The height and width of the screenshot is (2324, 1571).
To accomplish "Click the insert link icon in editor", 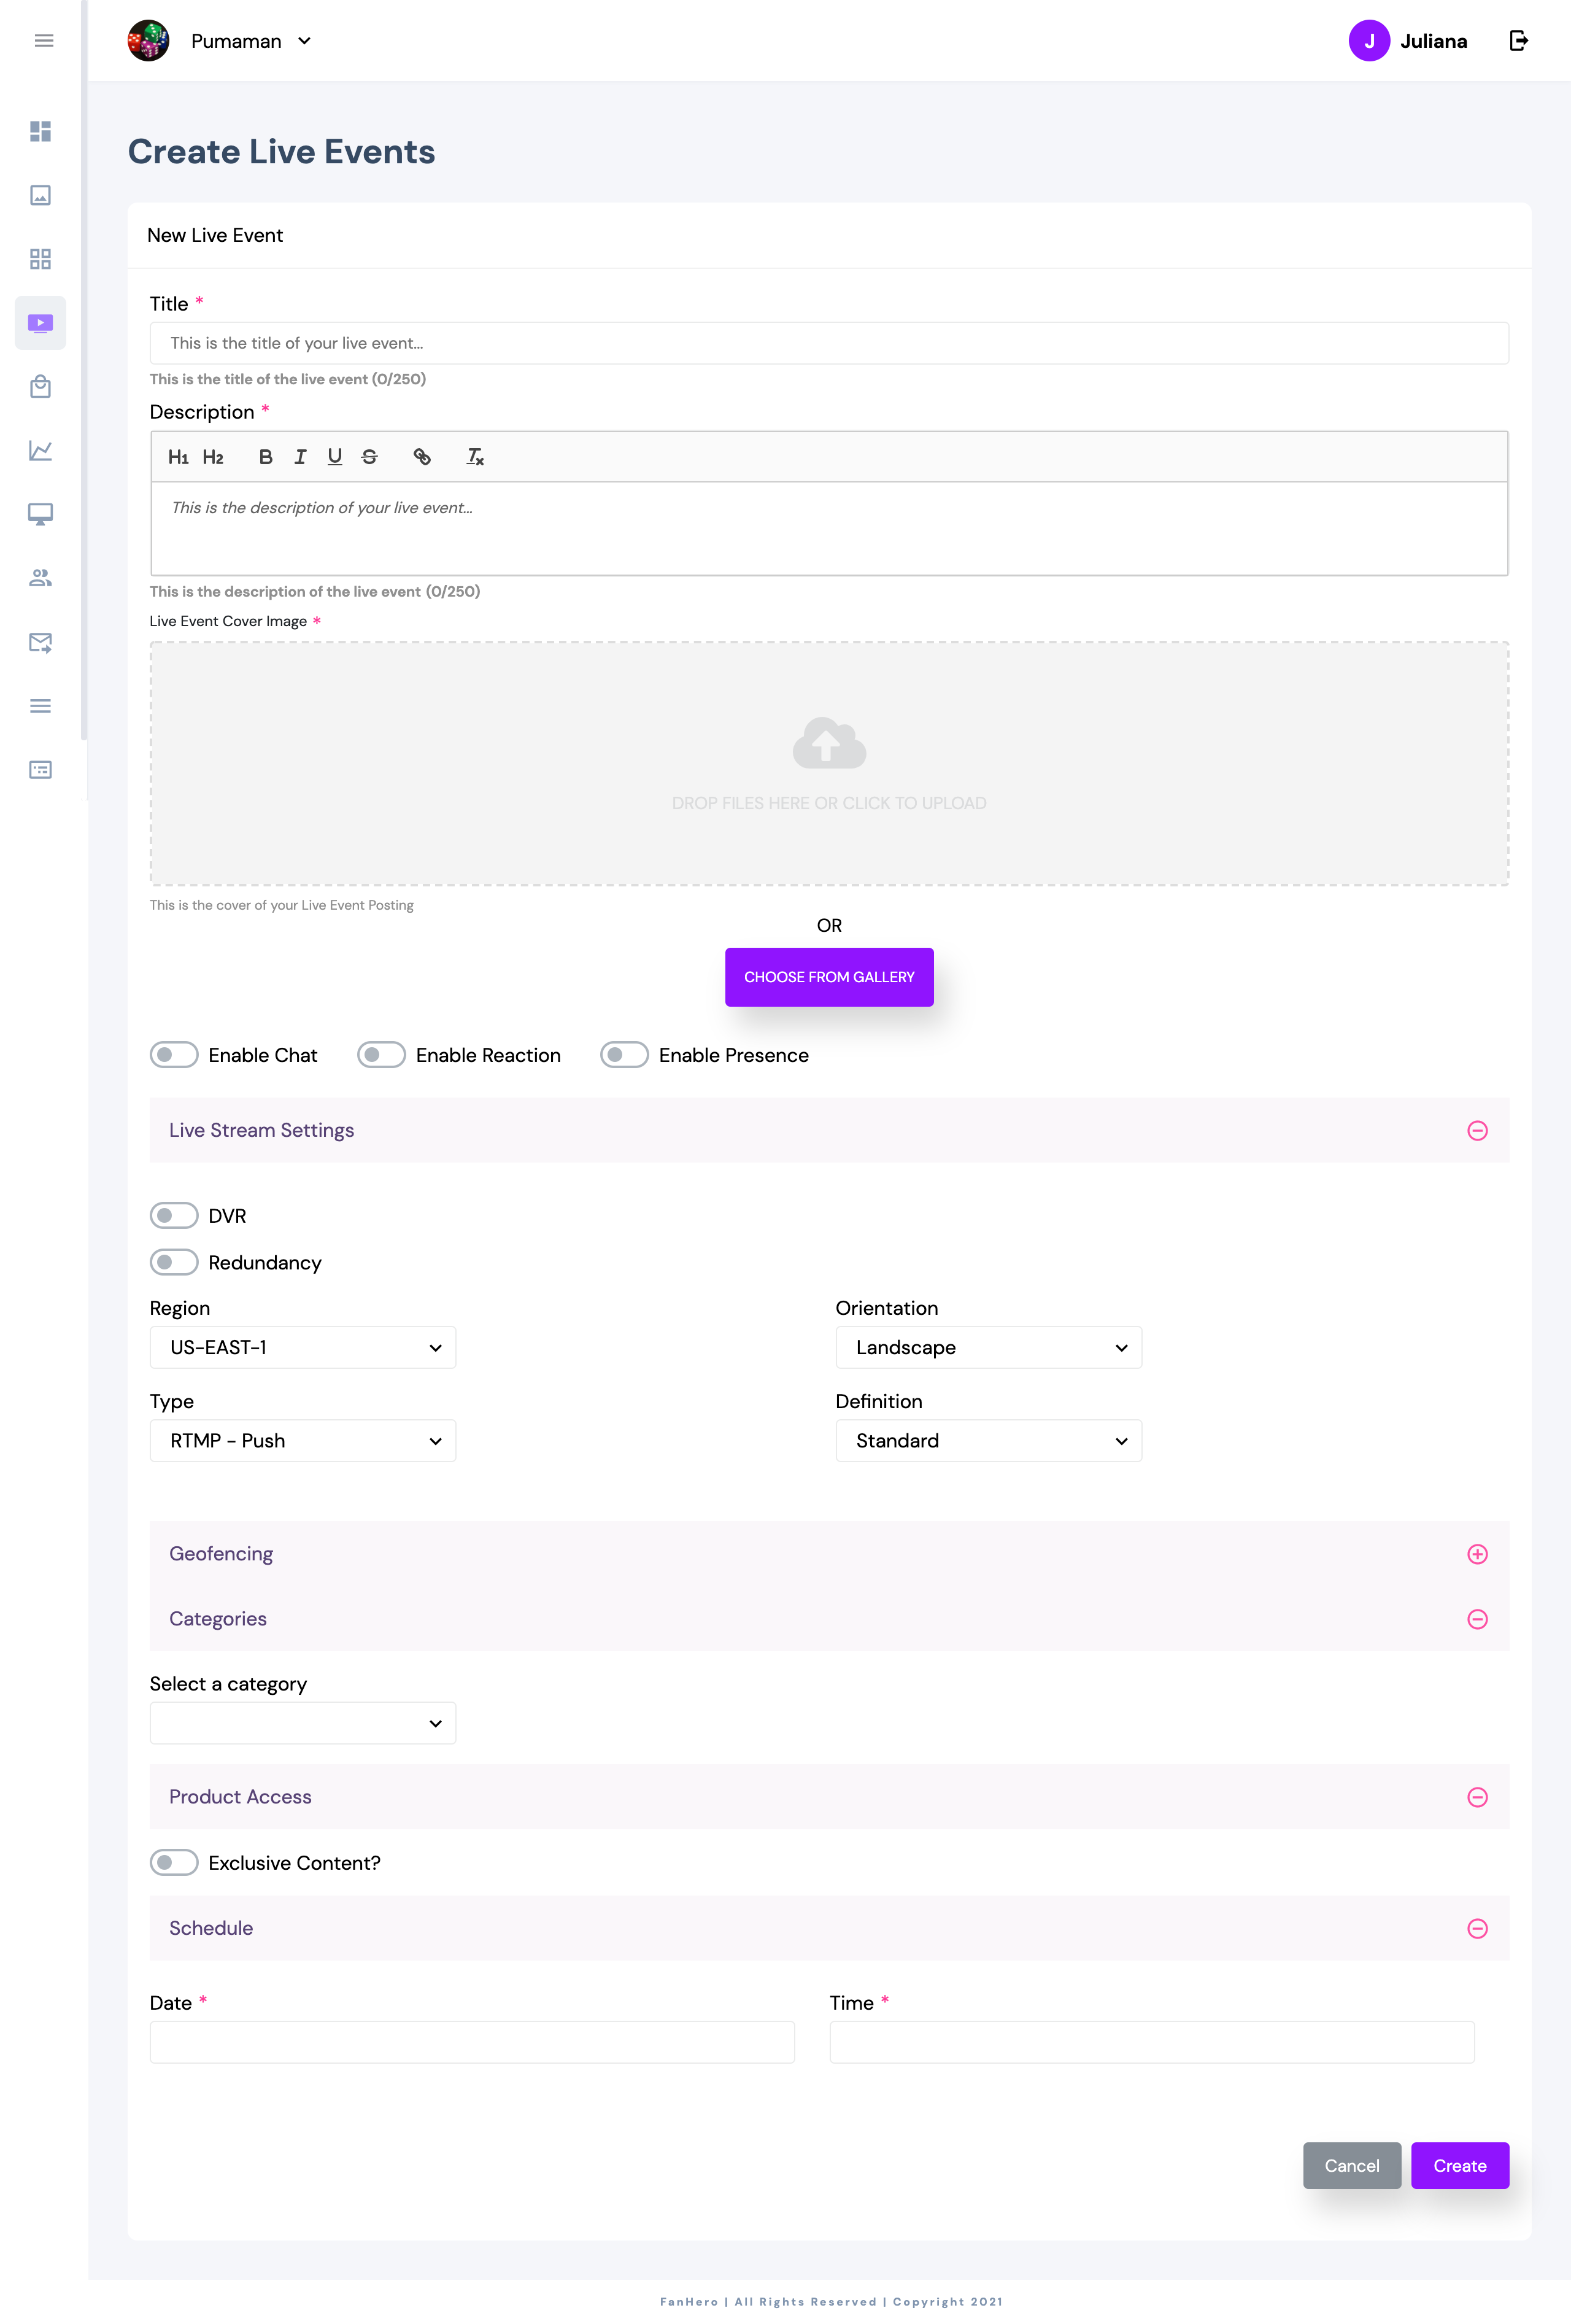I will click(422, 457).
